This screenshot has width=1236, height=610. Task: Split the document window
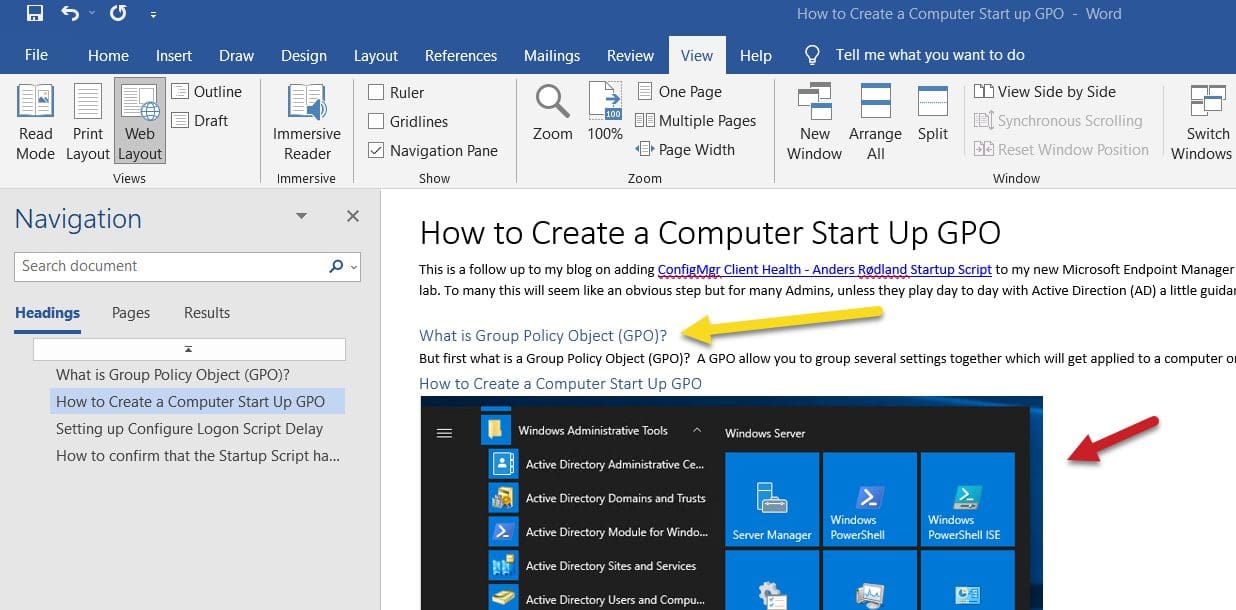(932, 113)
